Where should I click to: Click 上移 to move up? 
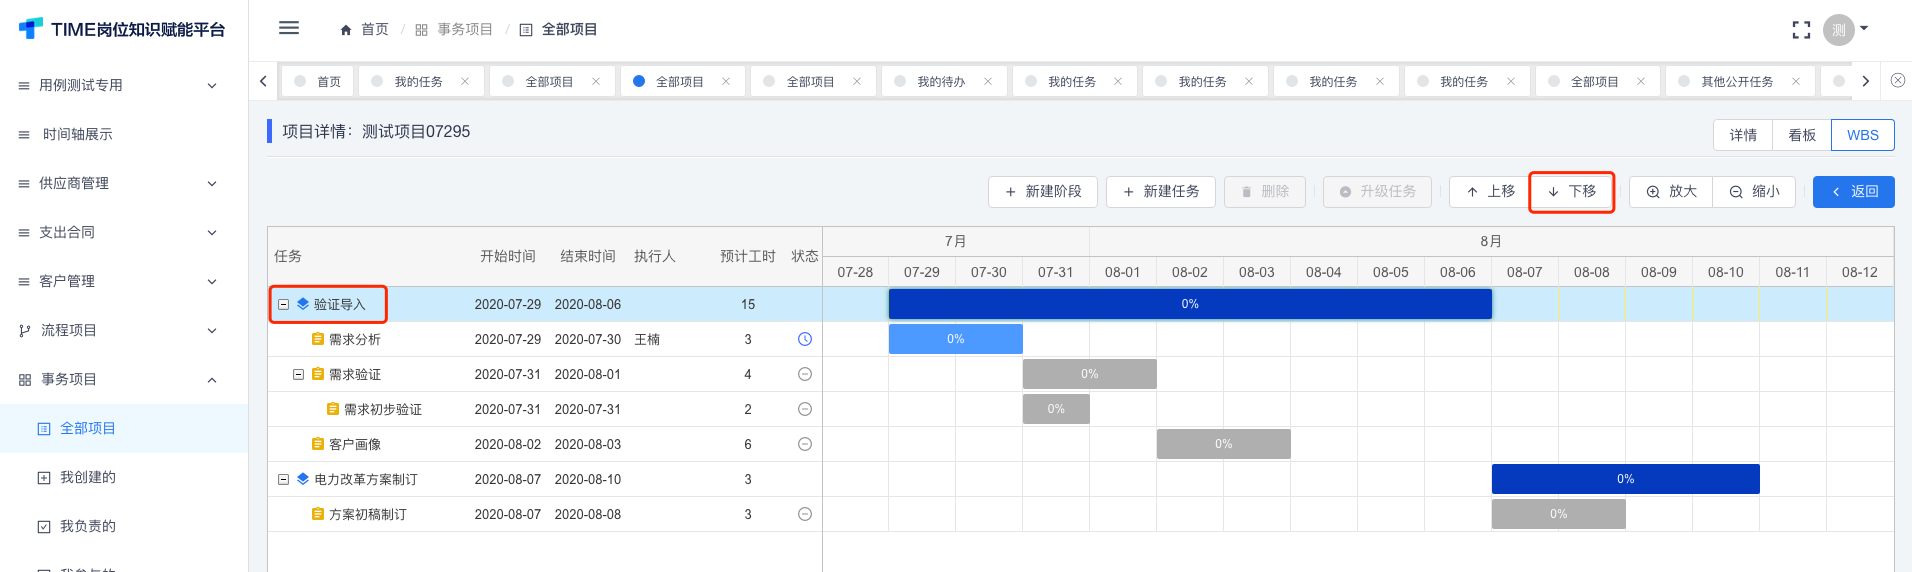pyautogui.click(x=1490, y=191)
